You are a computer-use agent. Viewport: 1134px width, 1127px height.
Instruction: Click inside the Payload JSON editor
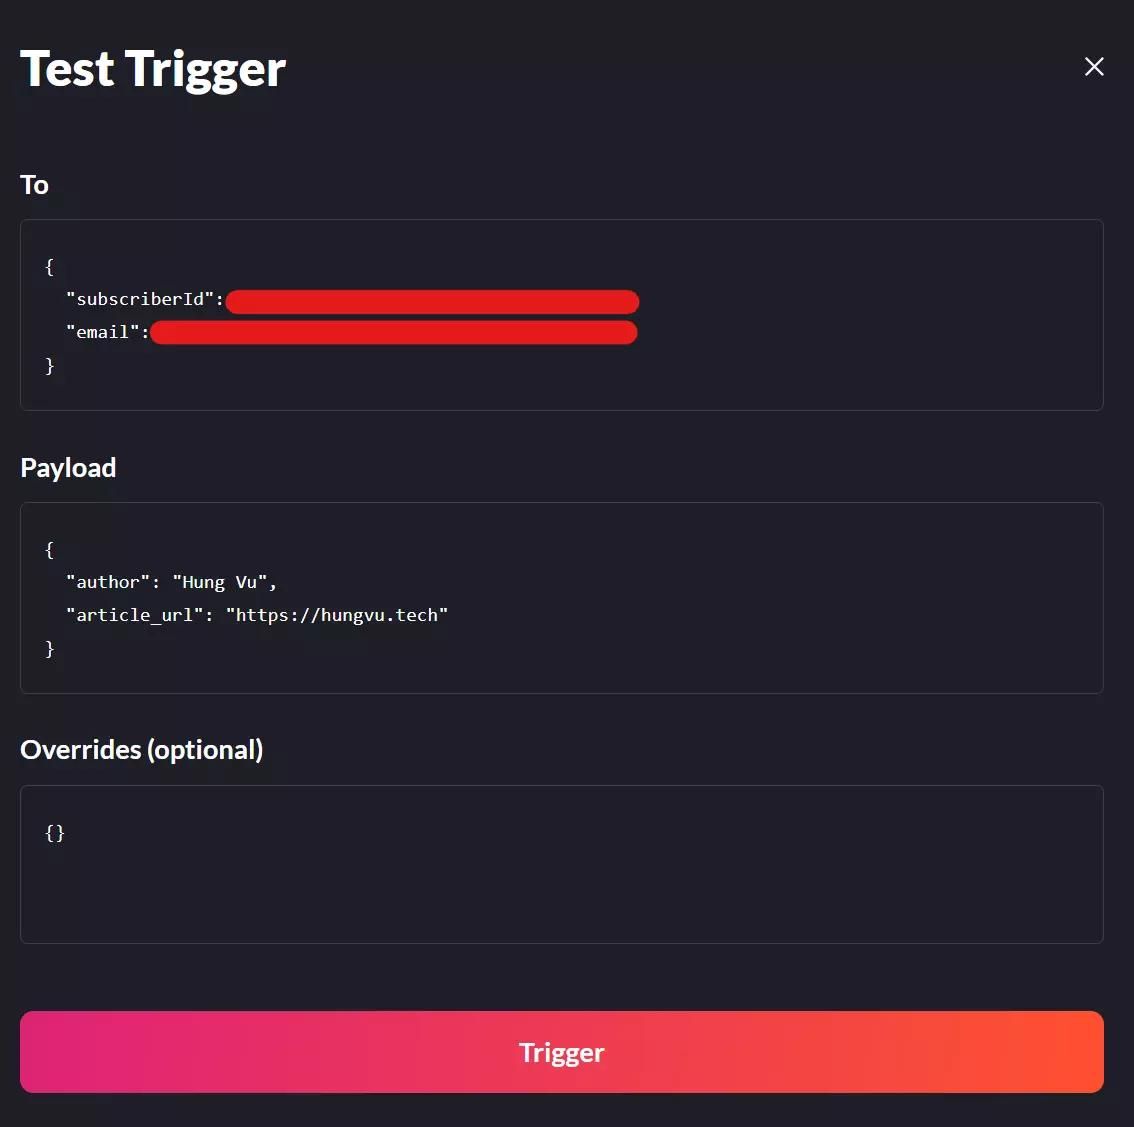(x=560, y=598)
